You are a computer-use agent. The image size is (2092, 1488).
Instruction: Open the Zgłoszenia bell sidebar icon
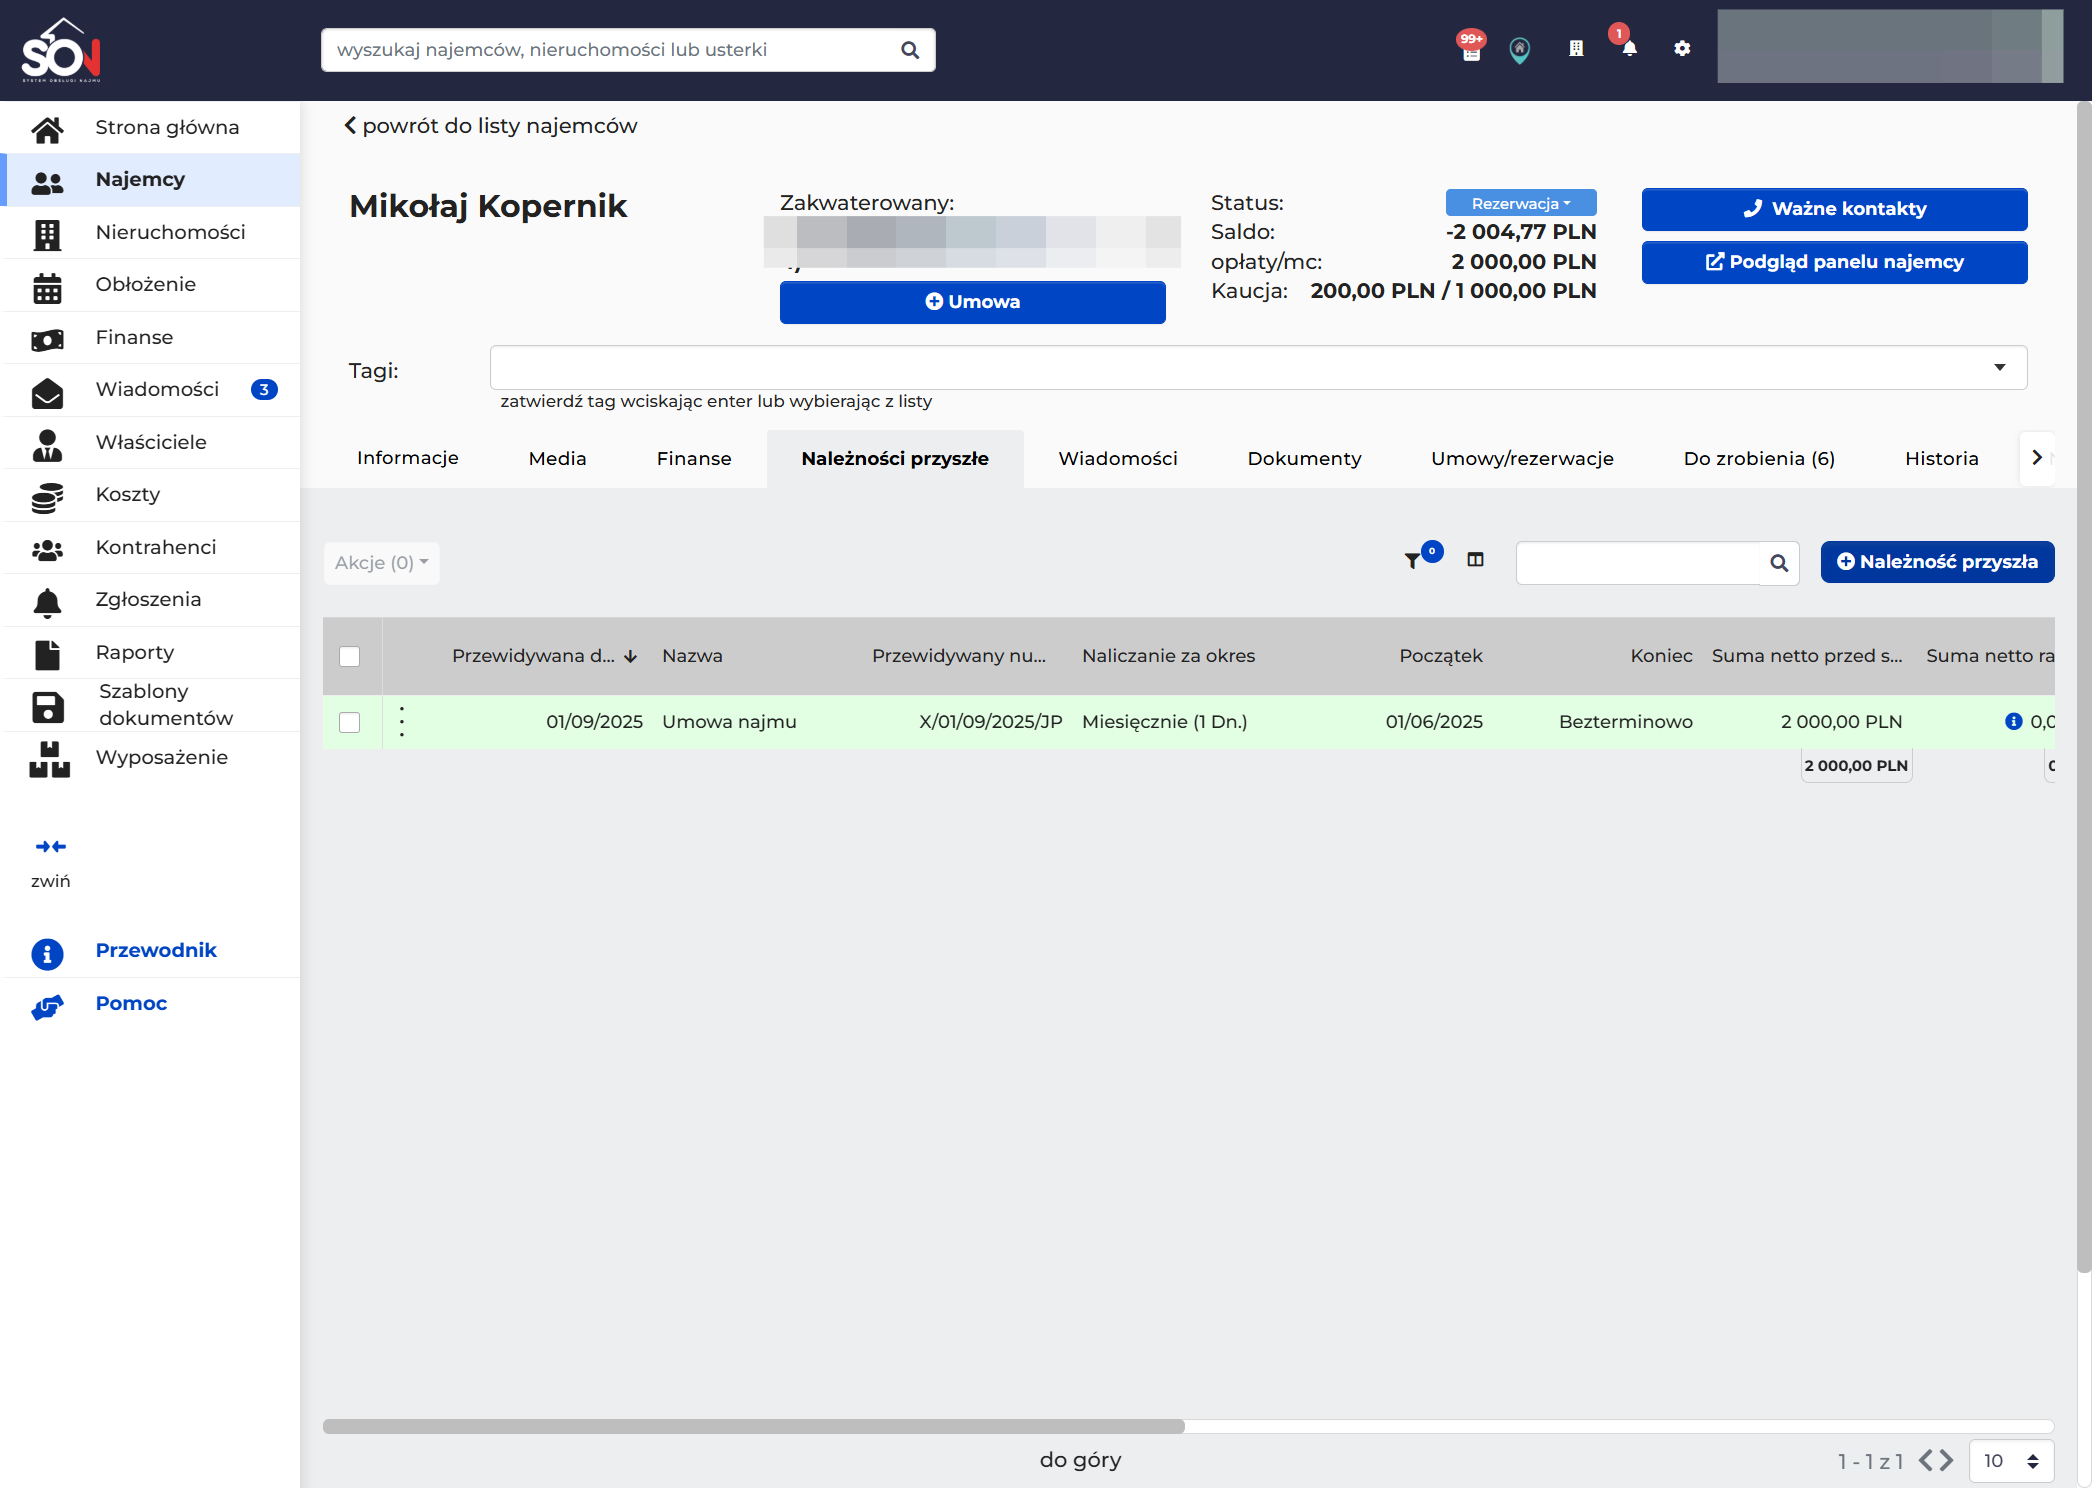tap(47, 601)
